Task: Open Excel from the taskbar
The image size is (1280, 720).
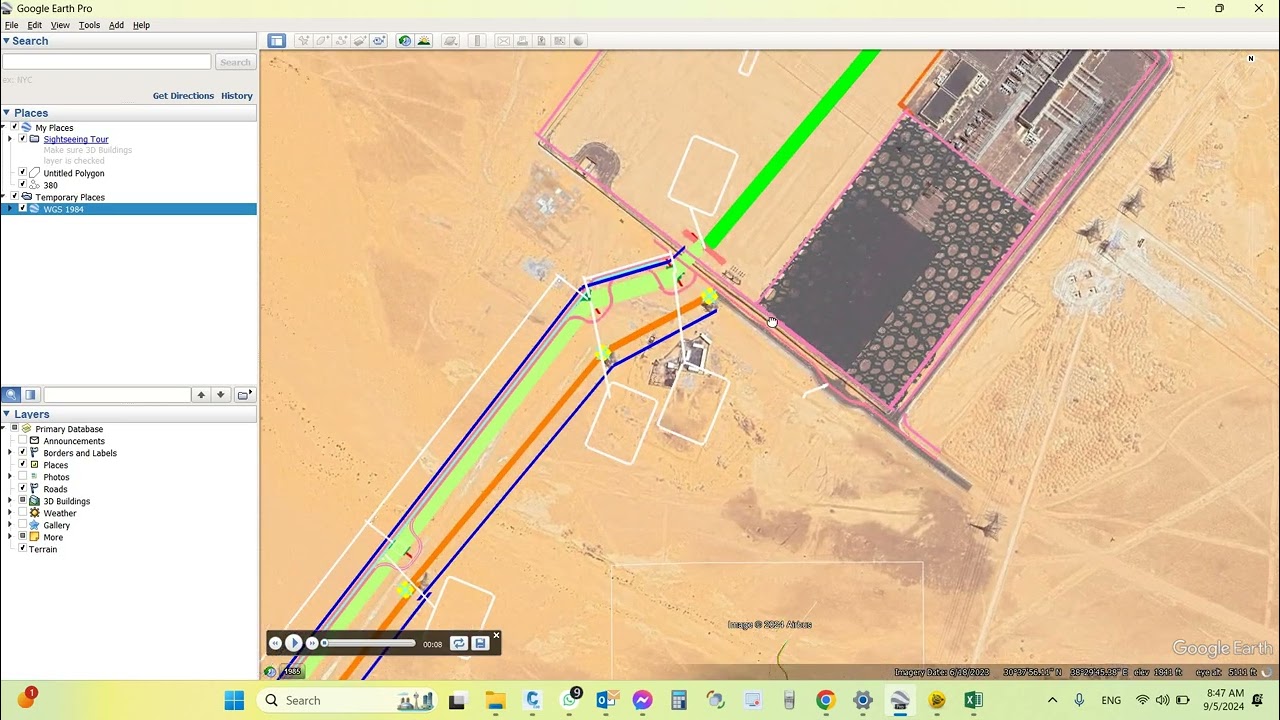Action: [973, 700]
